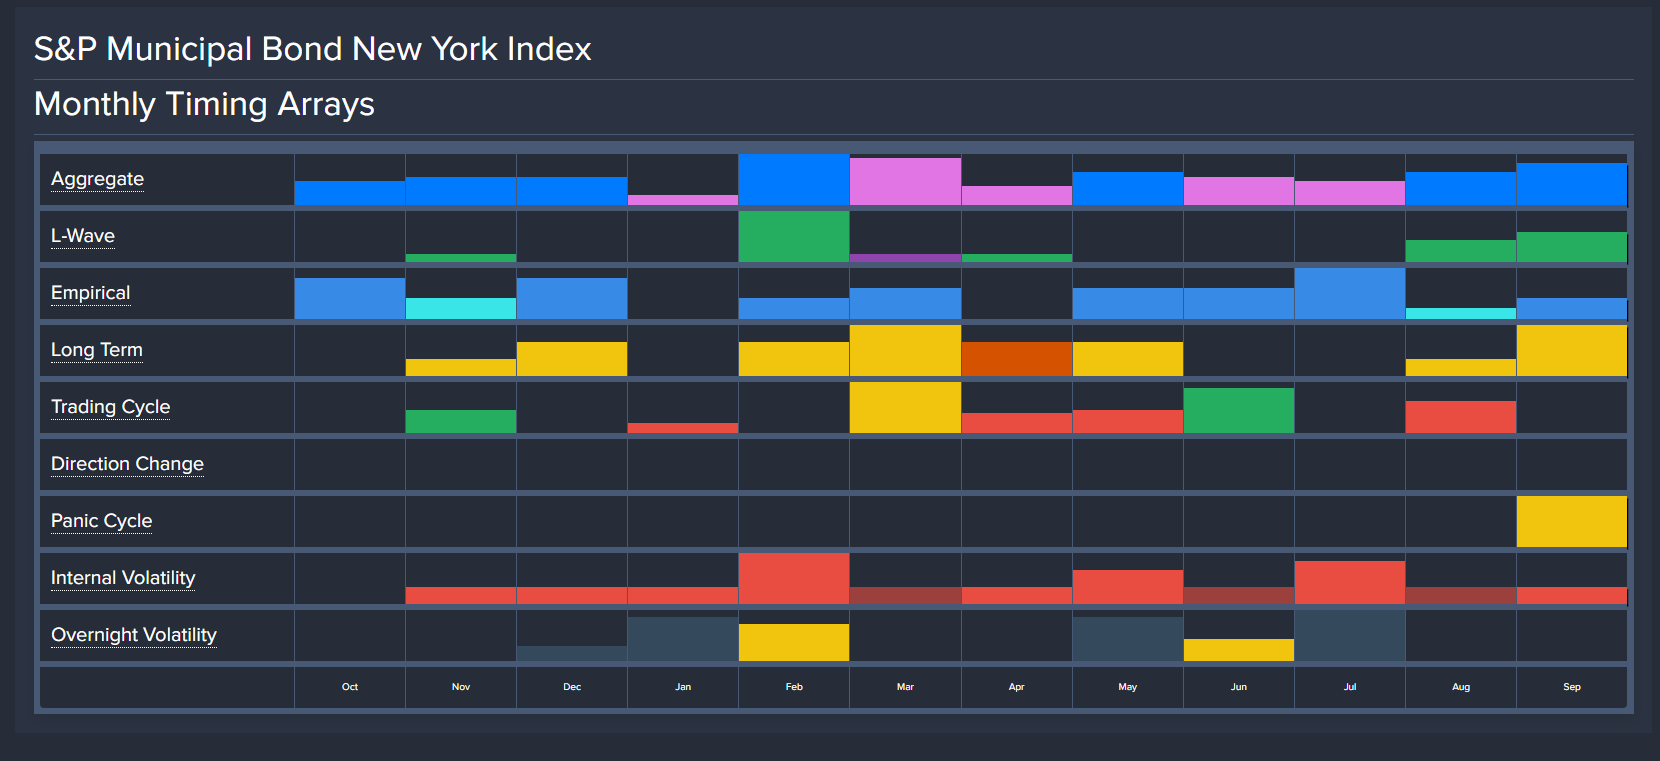Select the Sep month axis label
Image resolution: width=1660 pixels, height=761 pixels.
coord(1571,687)
